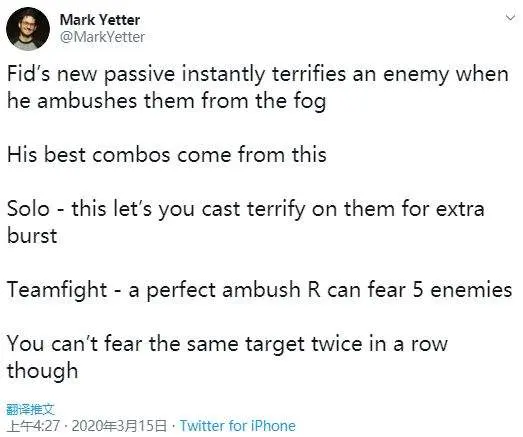
Task: Select the line "His best combos come from this"
Action: pyautogui.click(x=167, y=155)
